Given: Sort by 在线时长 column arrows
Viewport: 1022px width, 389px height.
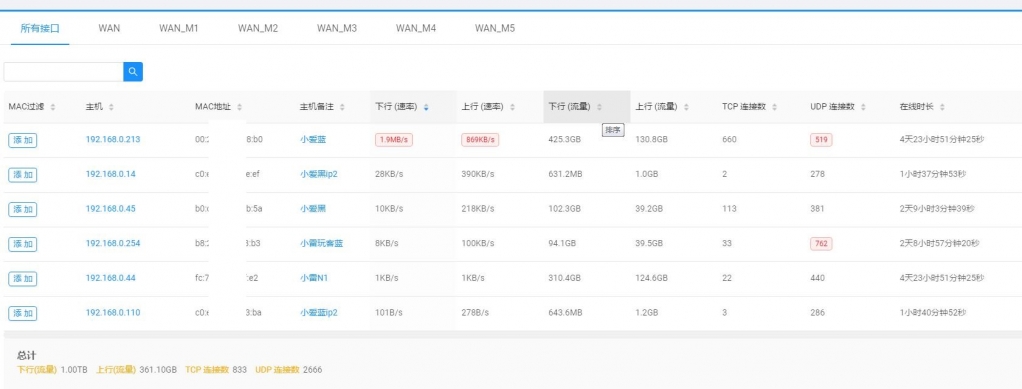Looking at the screenshot, I should [x=942, y=107].
